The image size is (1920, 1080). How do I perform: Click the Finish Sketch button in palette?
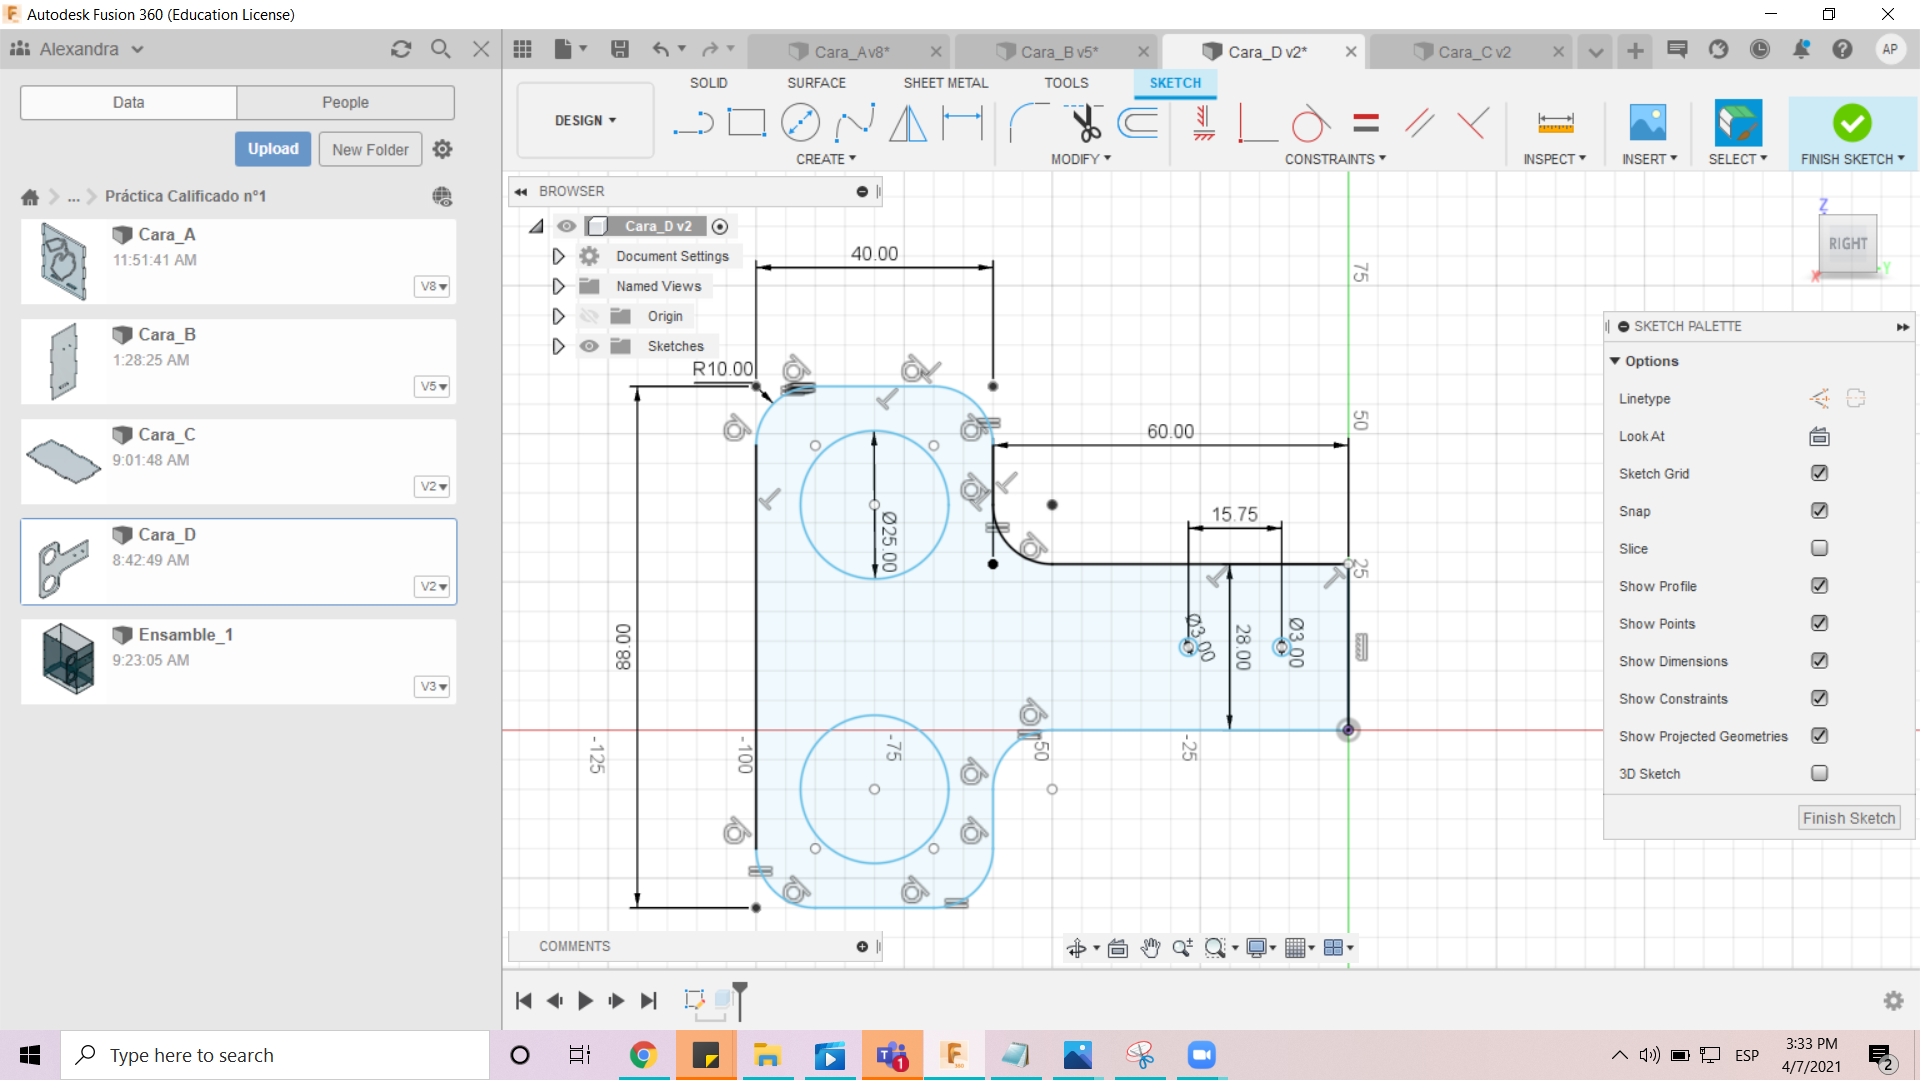(1849, 816)
